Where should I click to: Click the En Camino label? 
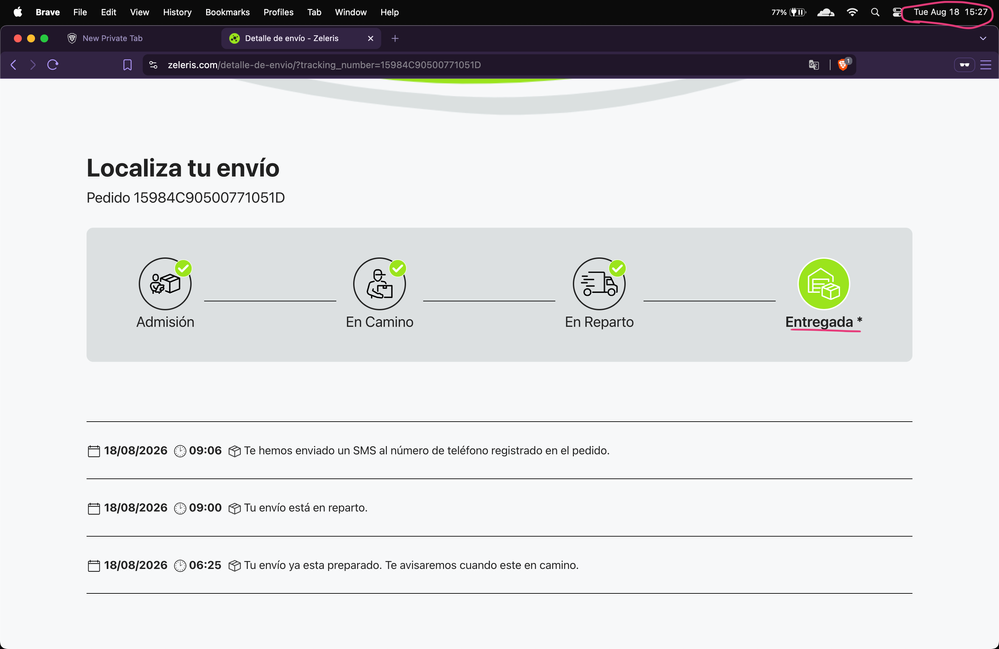[380, 322]
